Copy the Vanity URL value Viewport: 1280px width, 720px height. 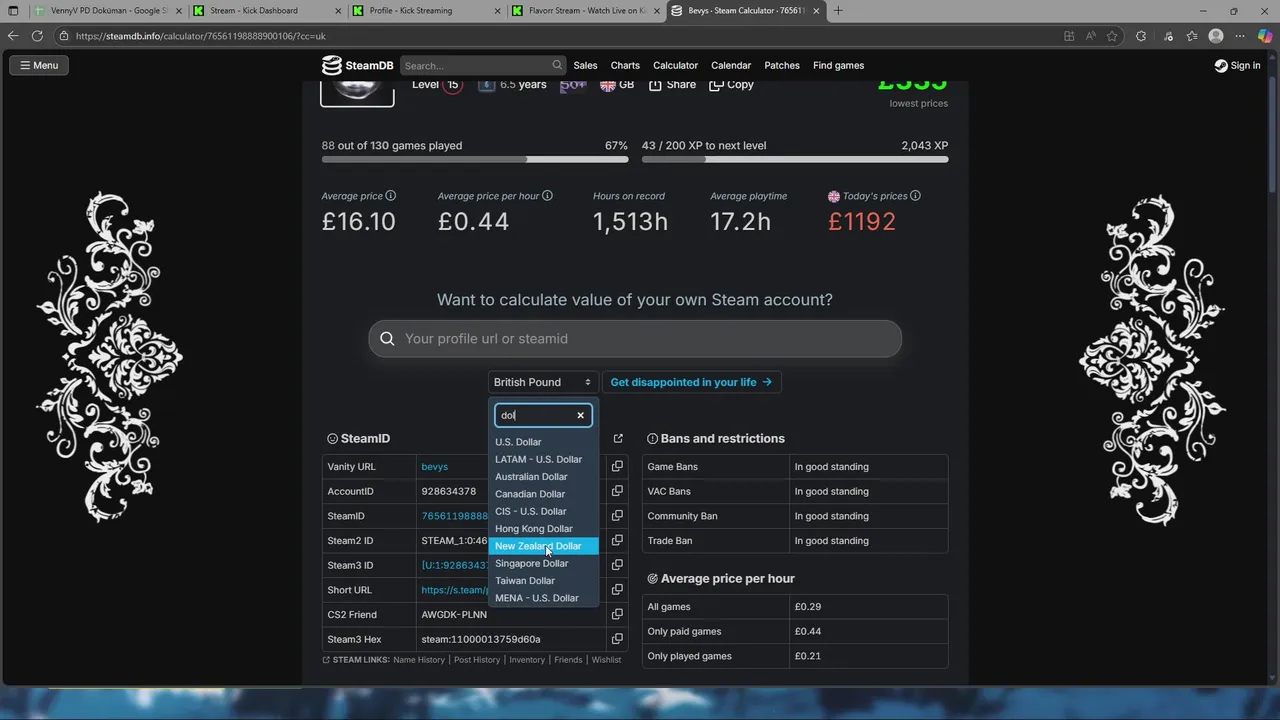(617, 467)
